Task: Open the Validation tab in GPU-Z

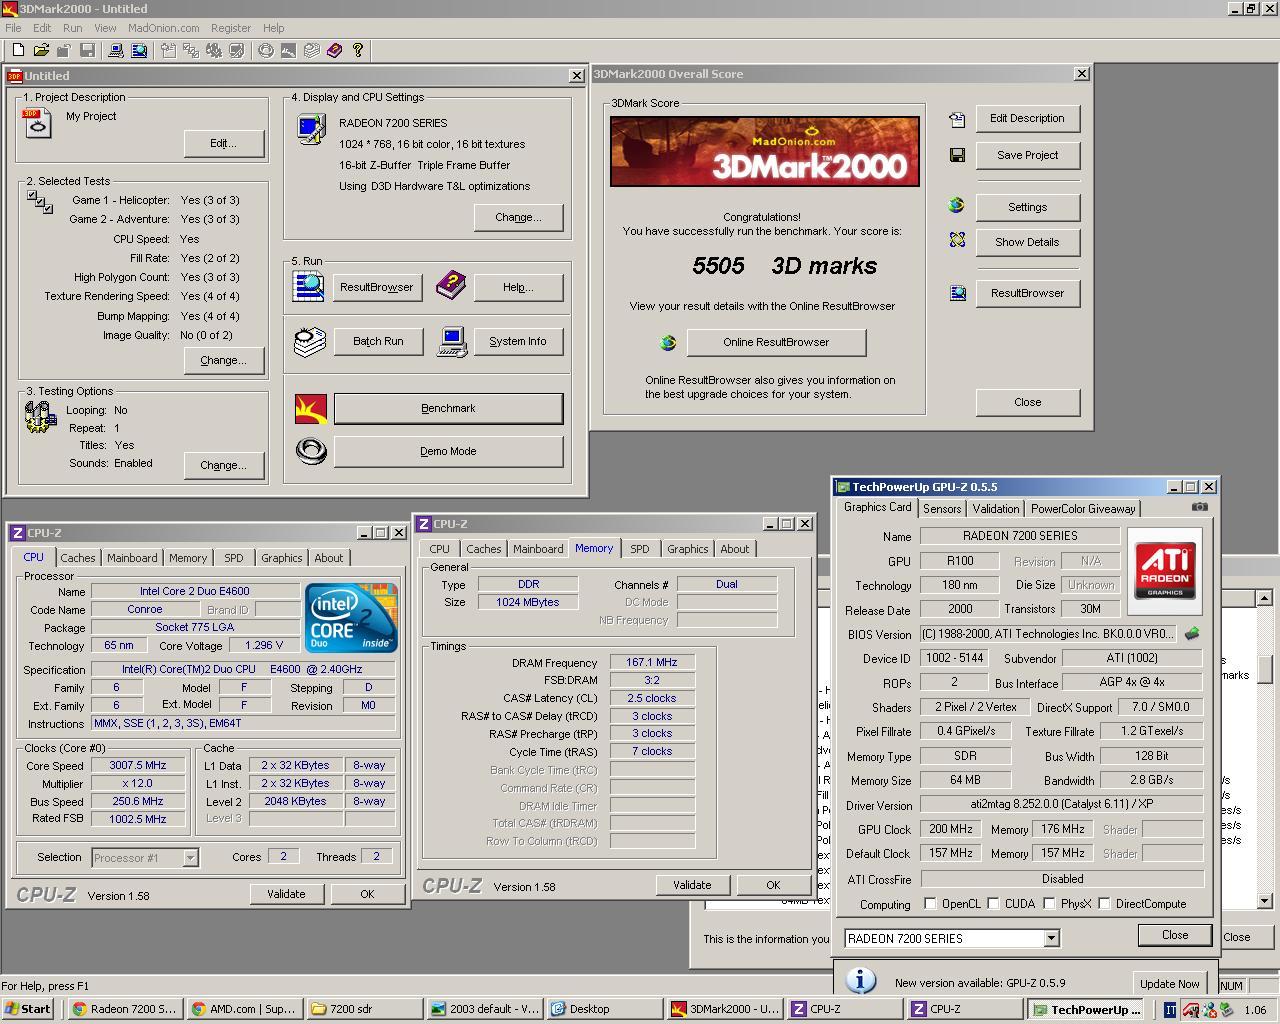Action: point(996,509)
